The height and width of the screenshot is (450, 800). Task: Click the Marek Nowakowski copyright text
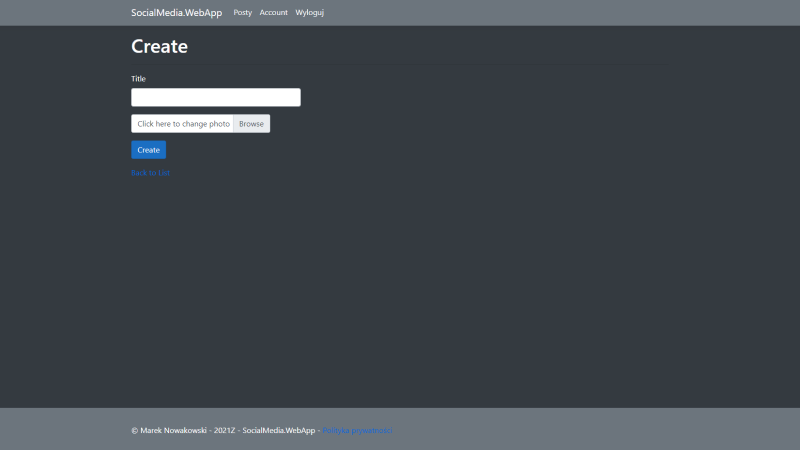(174, 430)
